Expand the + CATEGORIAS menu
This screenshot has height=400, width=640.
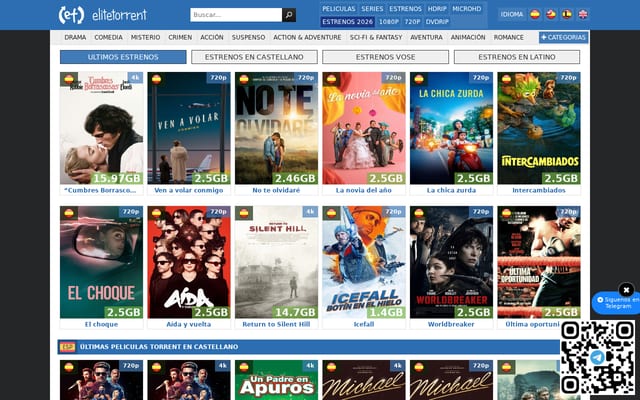pyautogui.click(x=563, y=37)
